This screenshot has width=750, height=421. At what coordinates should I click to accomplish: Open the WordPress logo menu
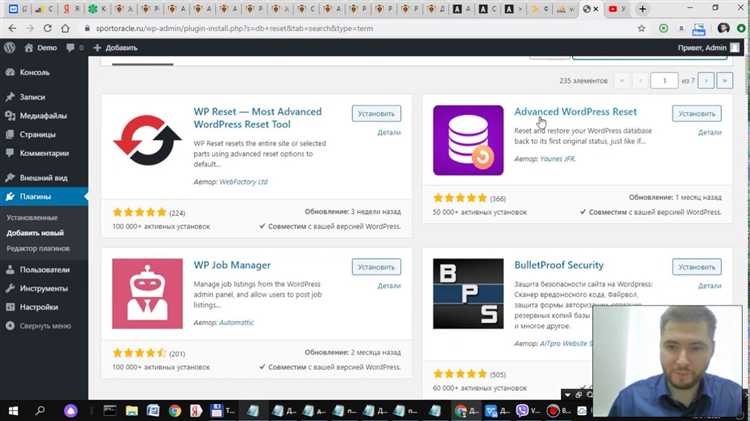[10, 48]
